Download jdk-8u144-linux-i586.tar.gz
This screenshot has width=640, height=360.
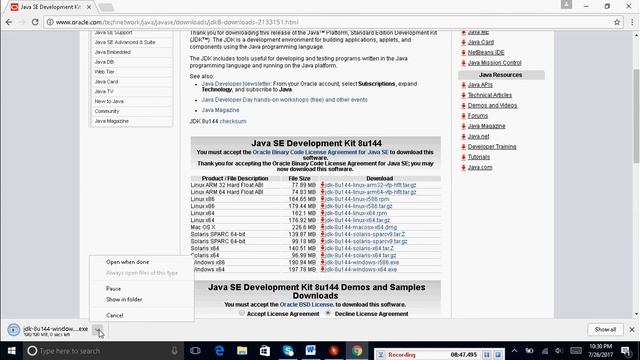coord(358,206)
